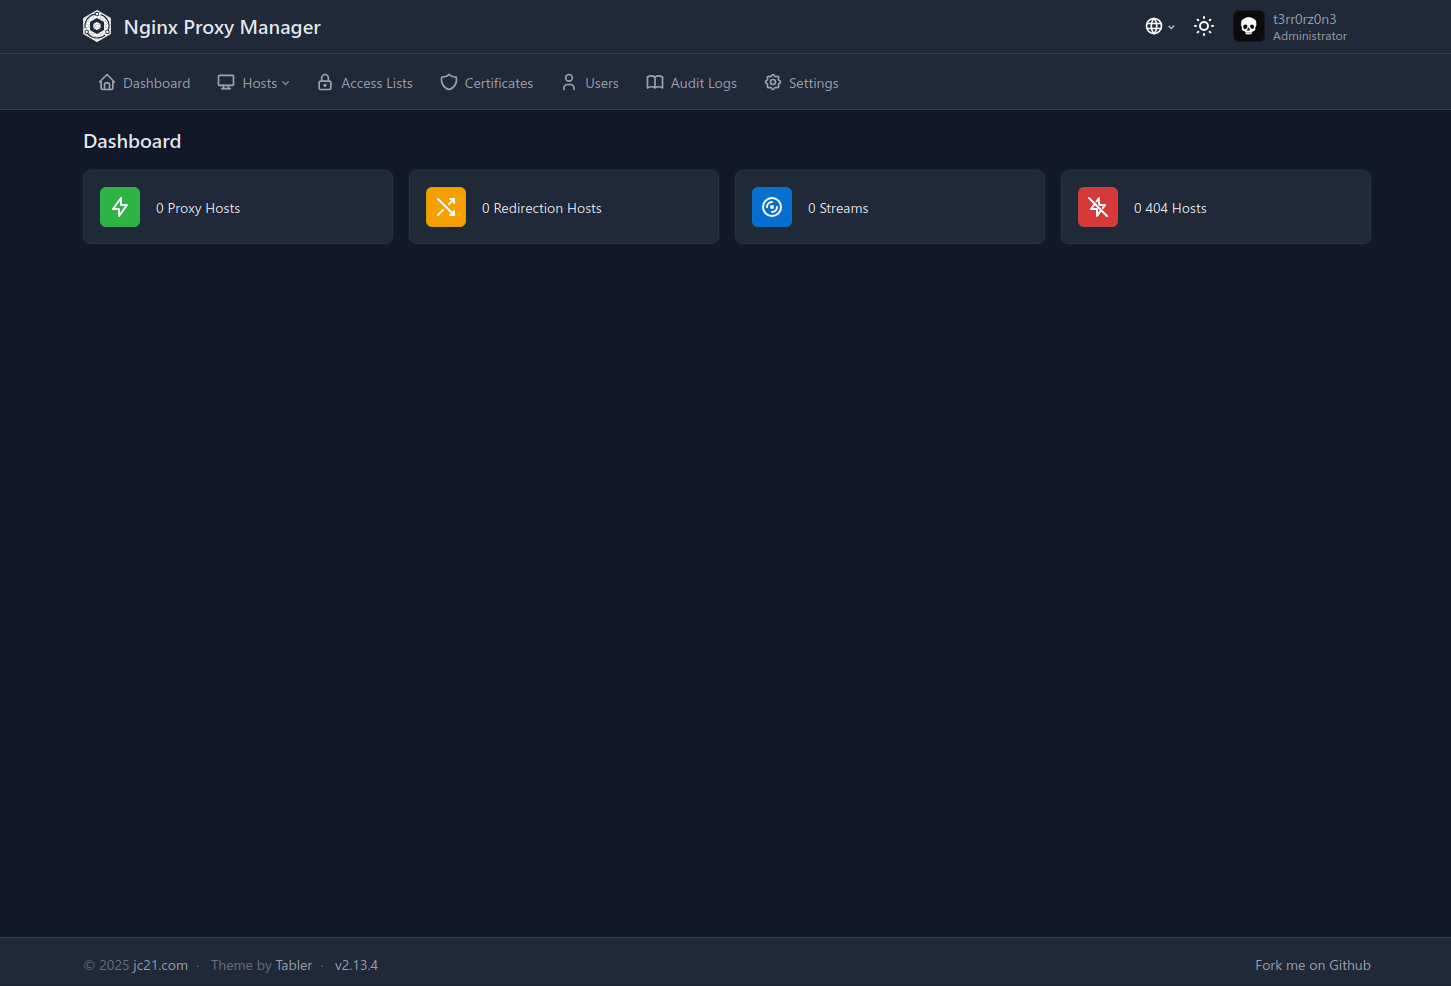Click the 0 Proxy Hosts card
This screenshot has width=1451, height=986.
[x=237, y=207]
